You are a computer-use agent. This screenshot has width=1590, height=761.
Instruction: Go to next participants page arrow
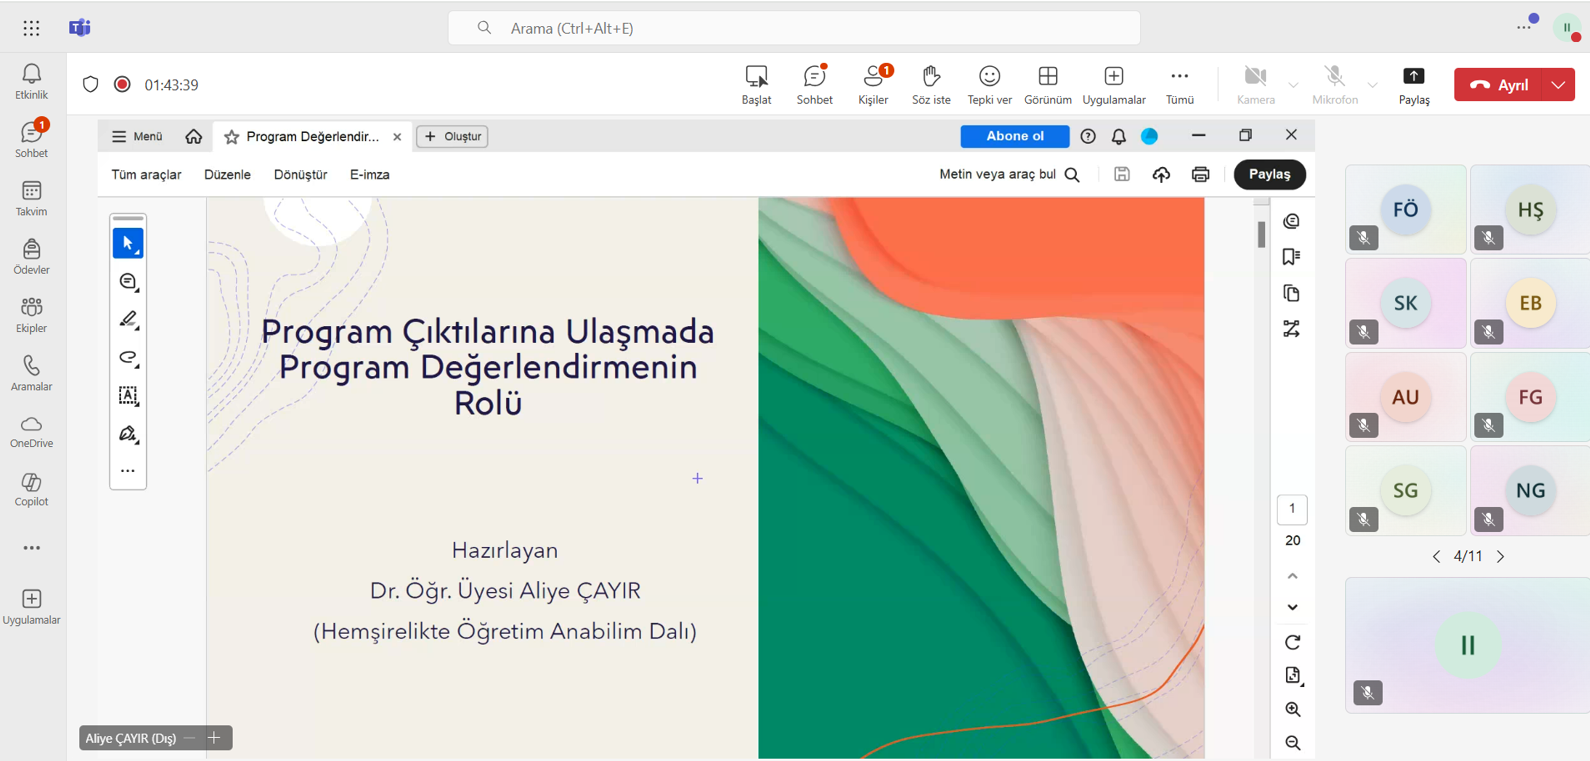[1500, 556]
